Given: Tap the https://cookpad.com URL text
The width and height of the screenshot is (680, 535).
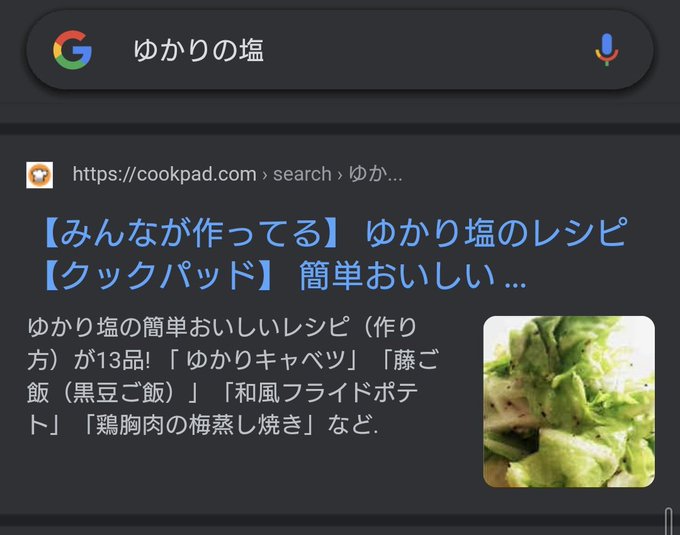Looking at the screenshot, I should point(164,174).
